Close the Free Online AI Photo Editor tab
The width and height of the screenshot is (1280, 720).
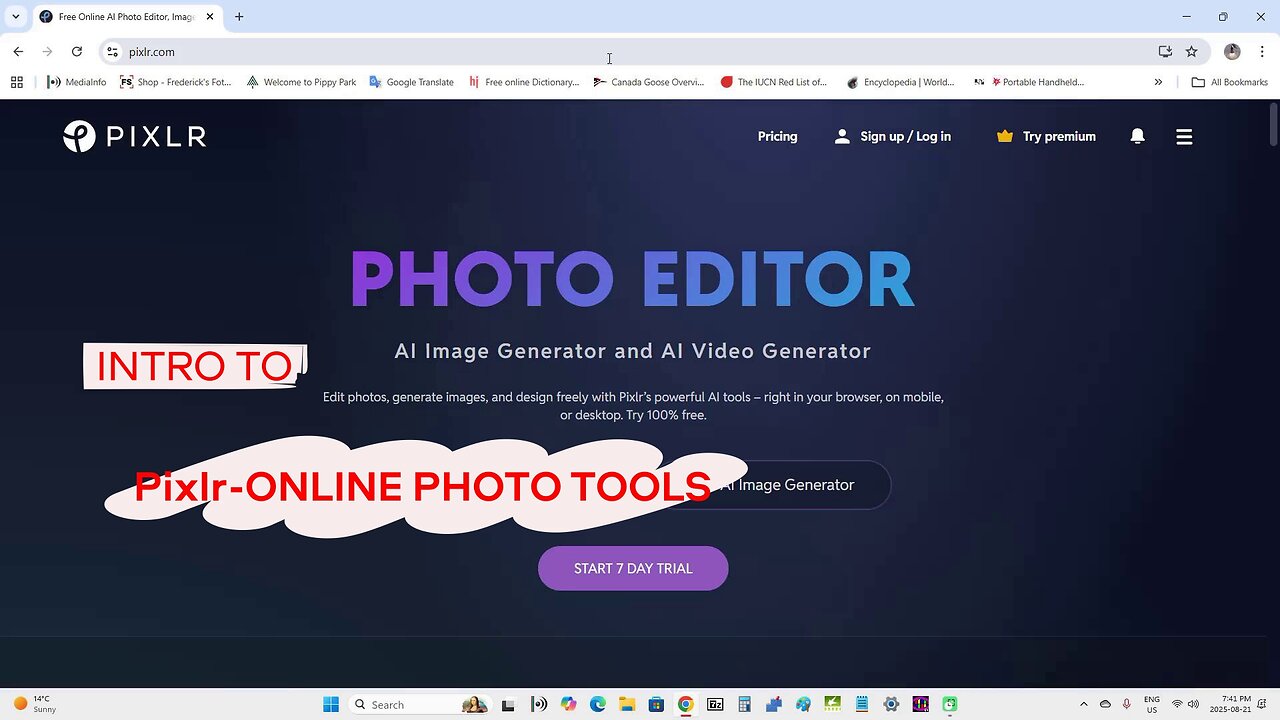pyautogui.click(x=210, y=17)
